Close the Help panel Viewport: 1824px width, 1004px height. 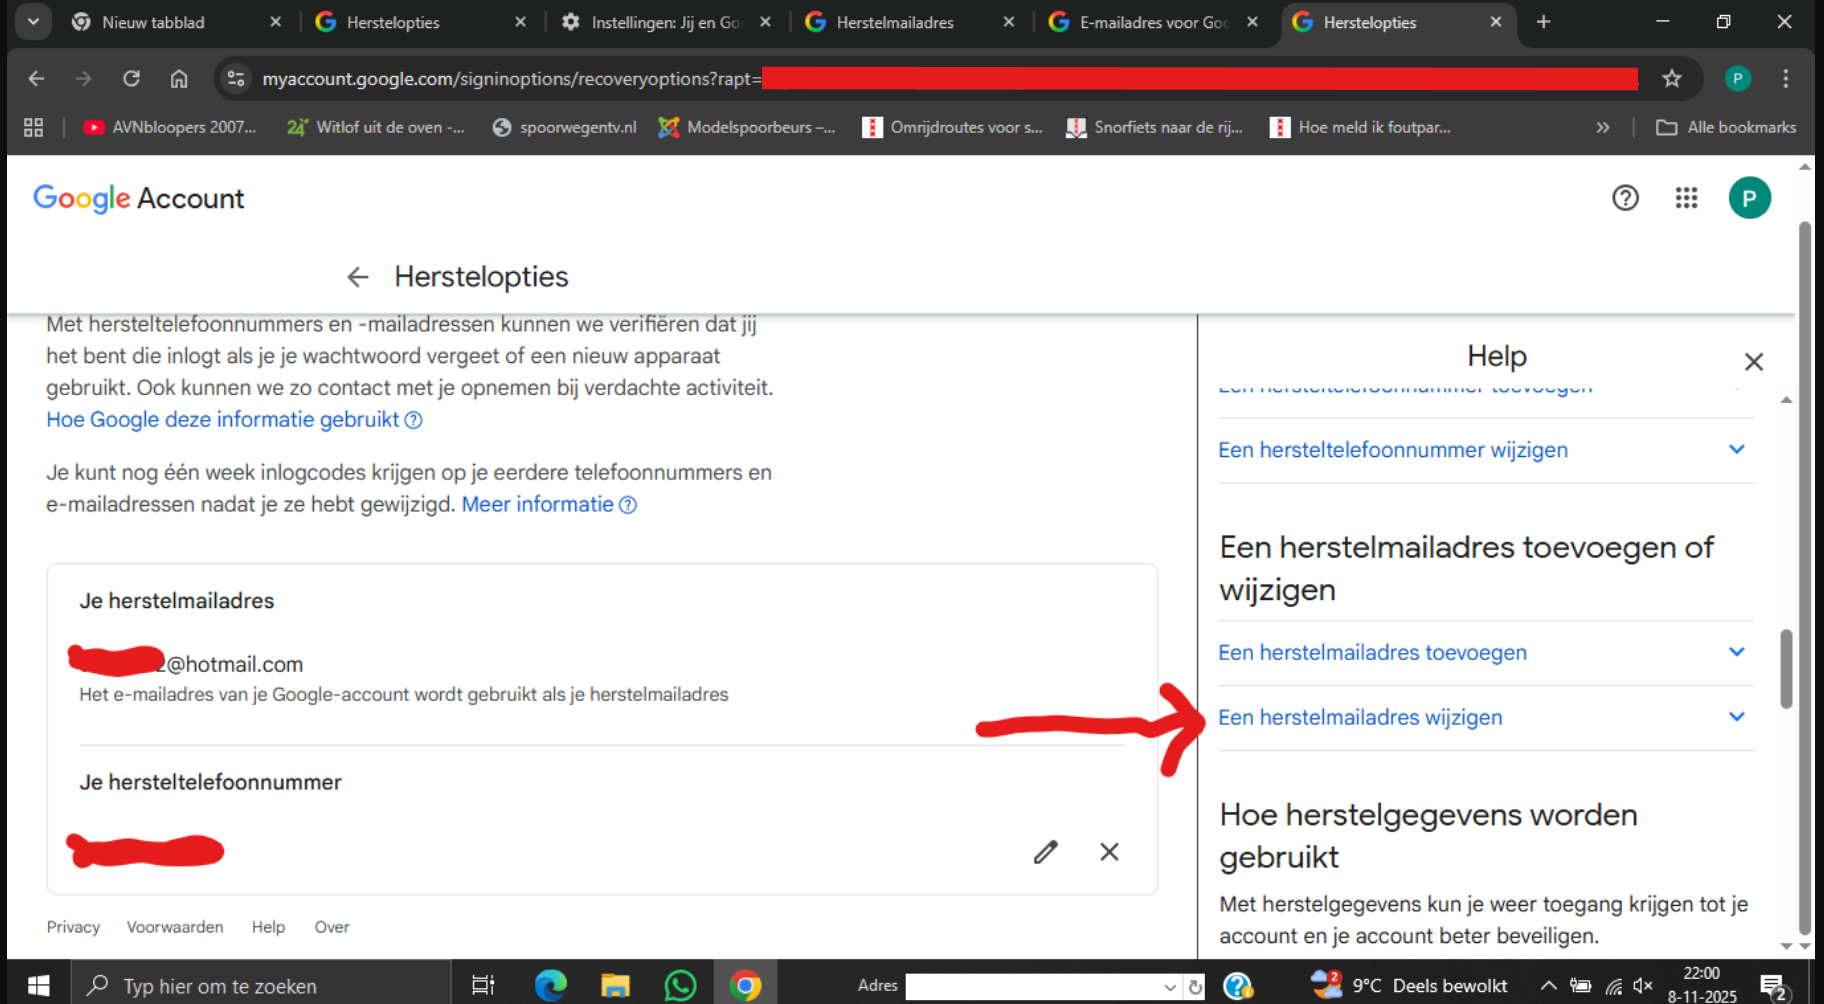click(1754, 362)
